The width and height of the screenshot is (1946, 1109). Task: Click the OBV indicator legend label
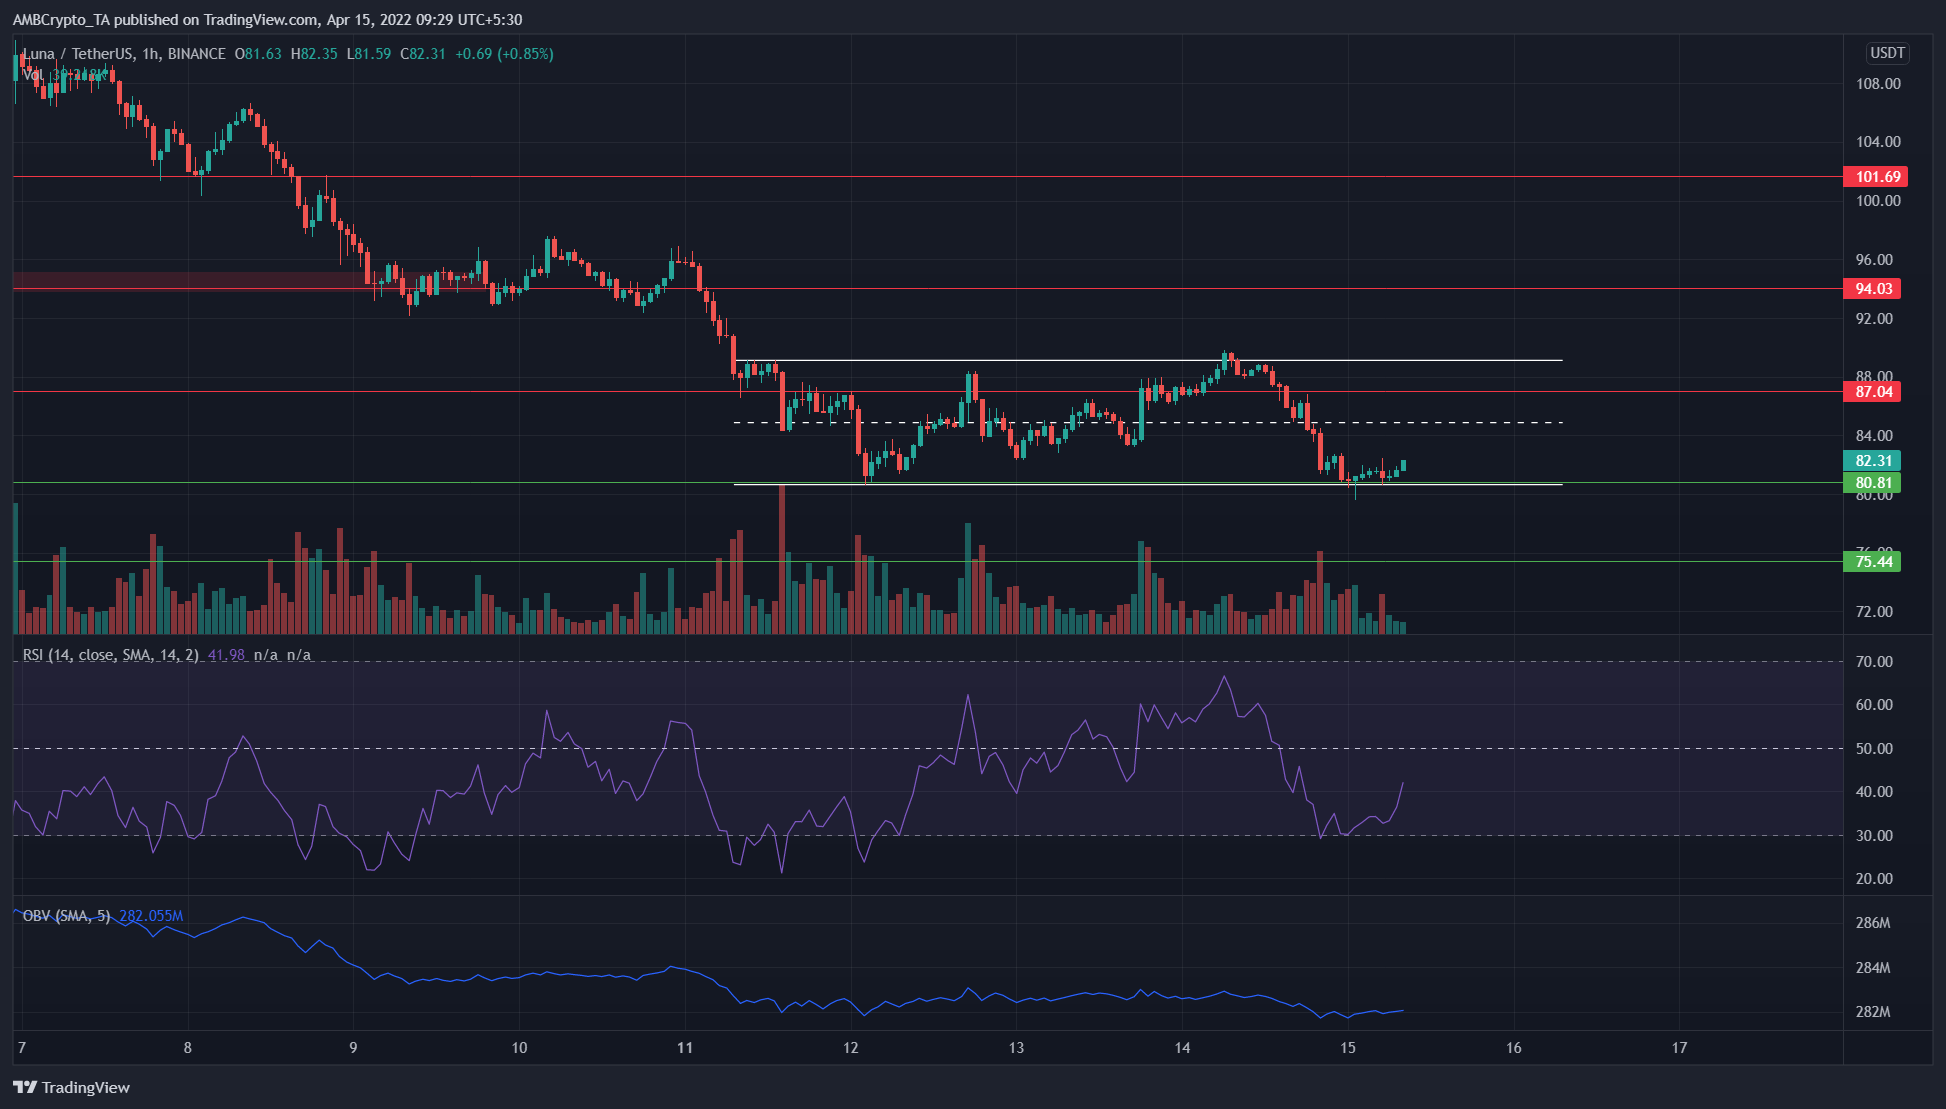tap(67, 916)
